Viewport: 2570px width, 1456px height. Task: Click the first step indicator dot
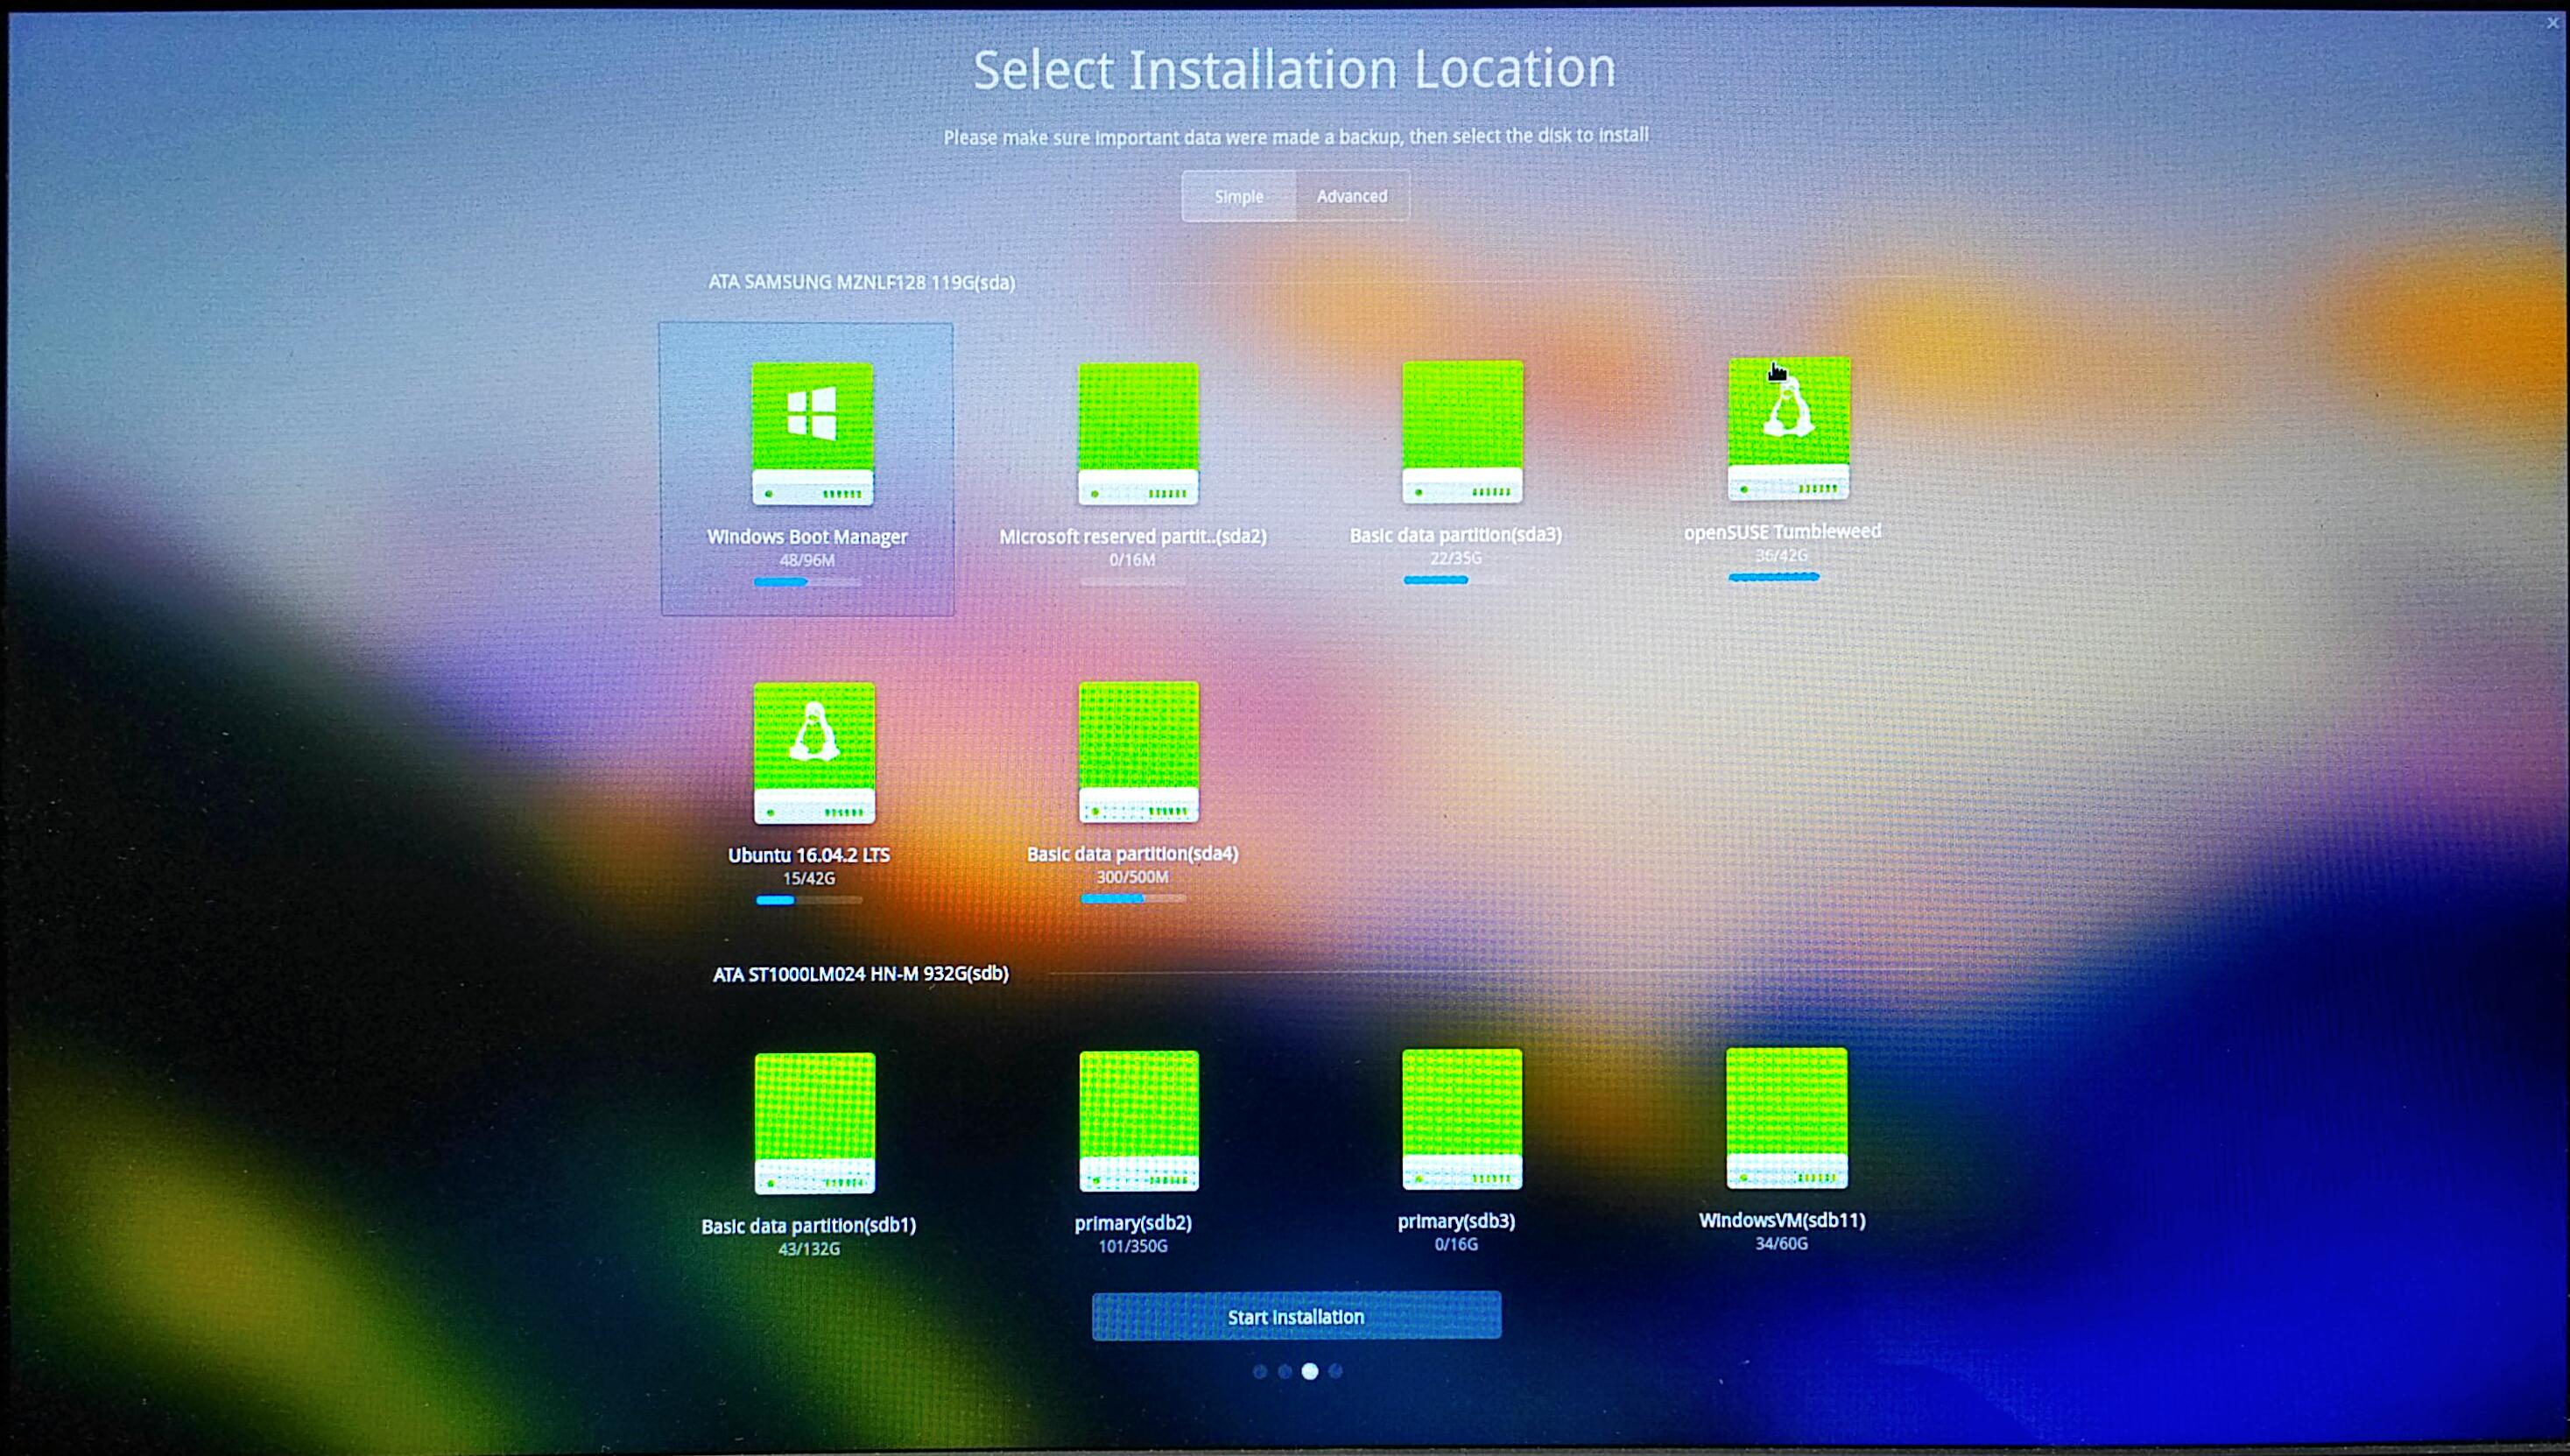pos(1260,1371)
